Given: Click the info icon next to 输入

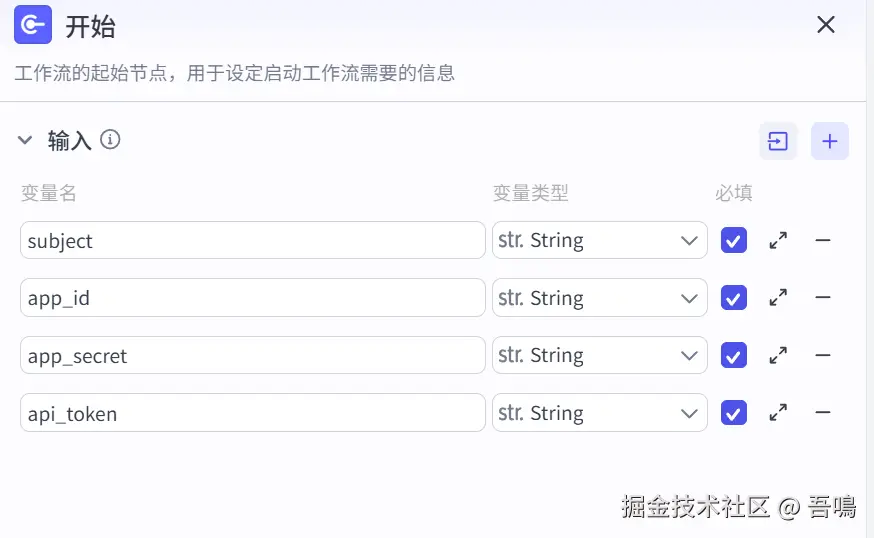Looking at the screenshot, I should pos(111,140).
